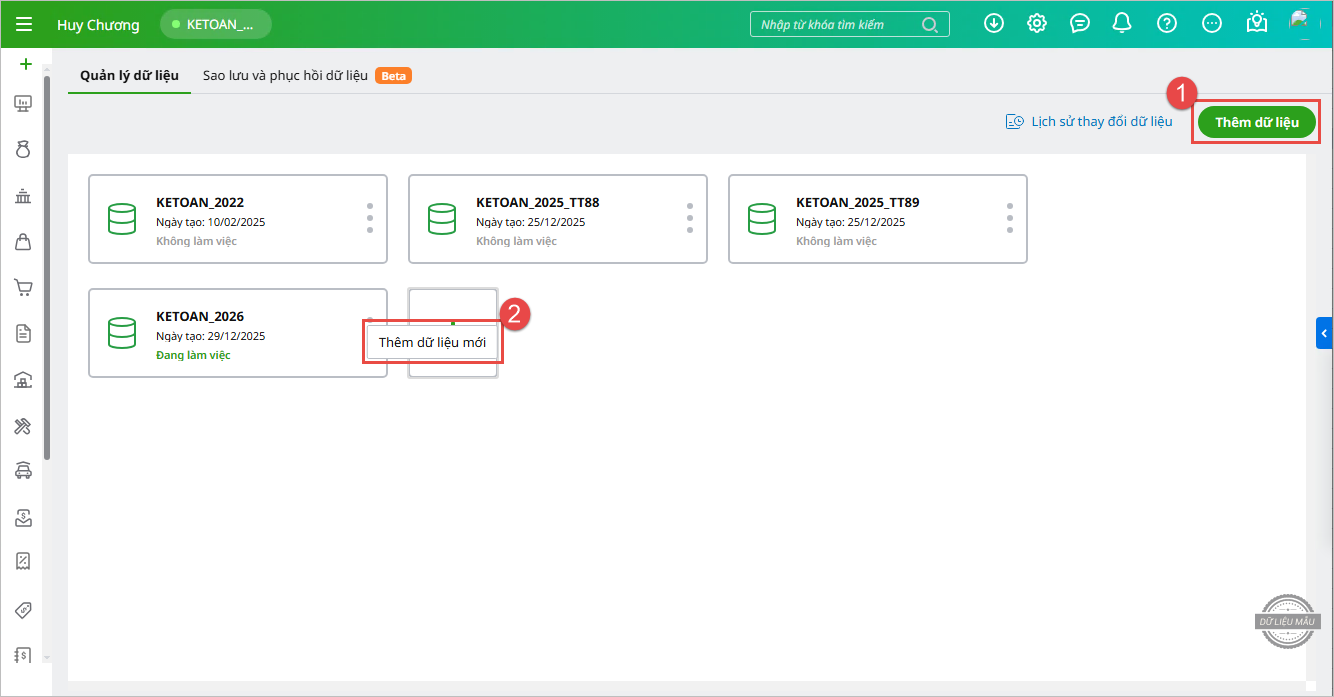The height and width of the screenshot is (697, 1334).
Task: Open settings gear icon
Action: [x=1037, y=24]
